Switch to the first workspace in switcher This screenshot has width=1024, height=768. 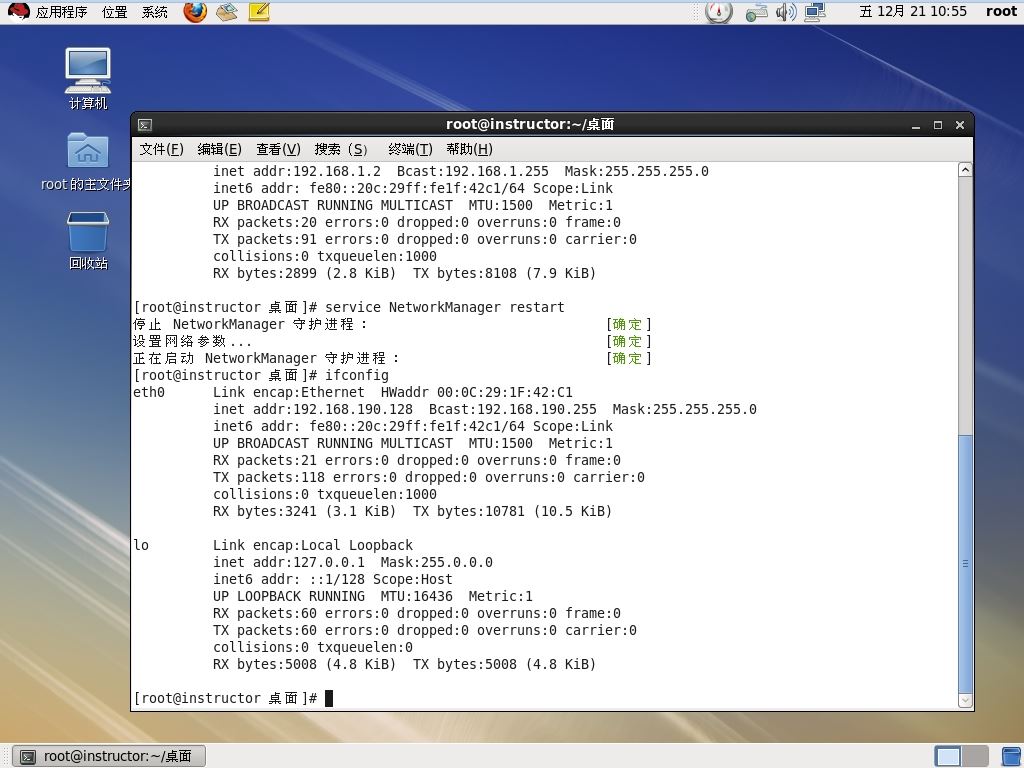pyautogui.click(x=947, y=757)
